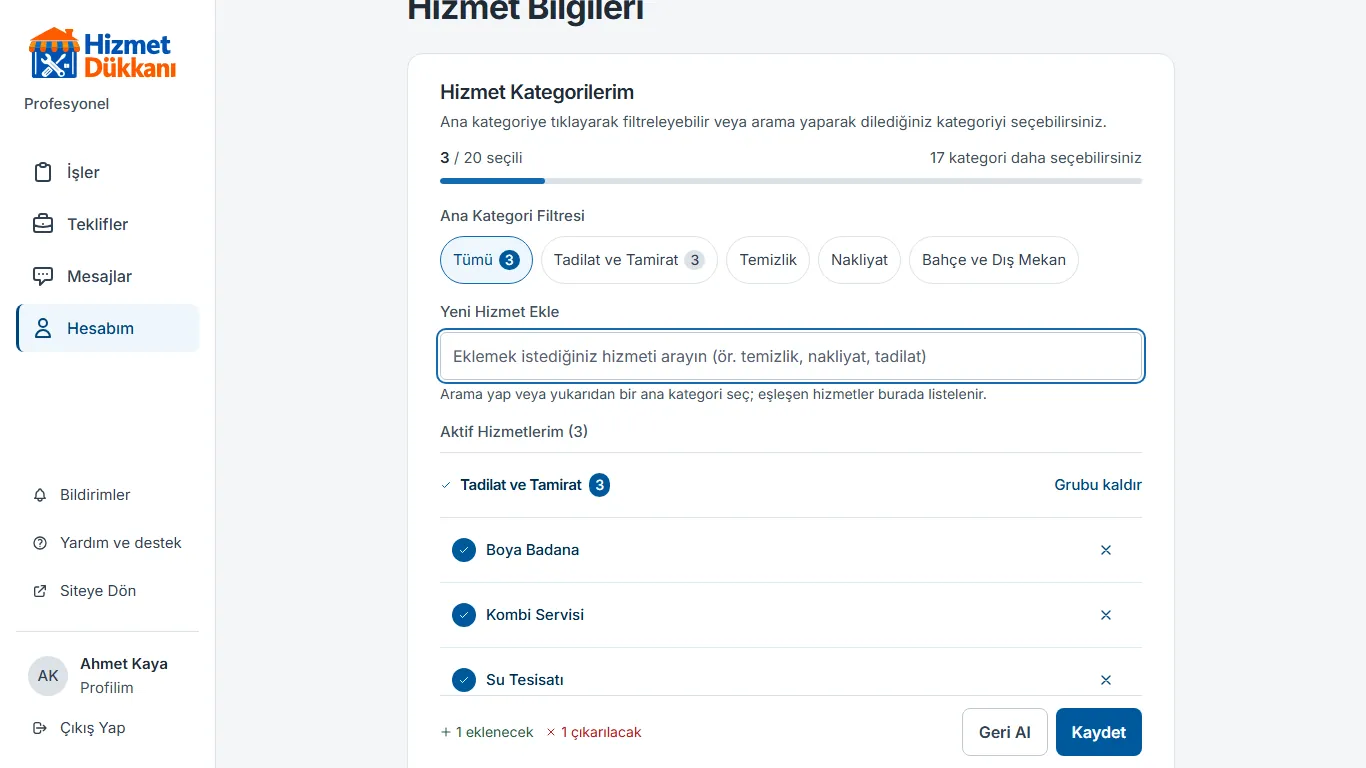The height and width of the screenshot is (768, 1366).
Task: Remove Su Tesisatı with its X icon
Action: click(x=1106, y=680)
